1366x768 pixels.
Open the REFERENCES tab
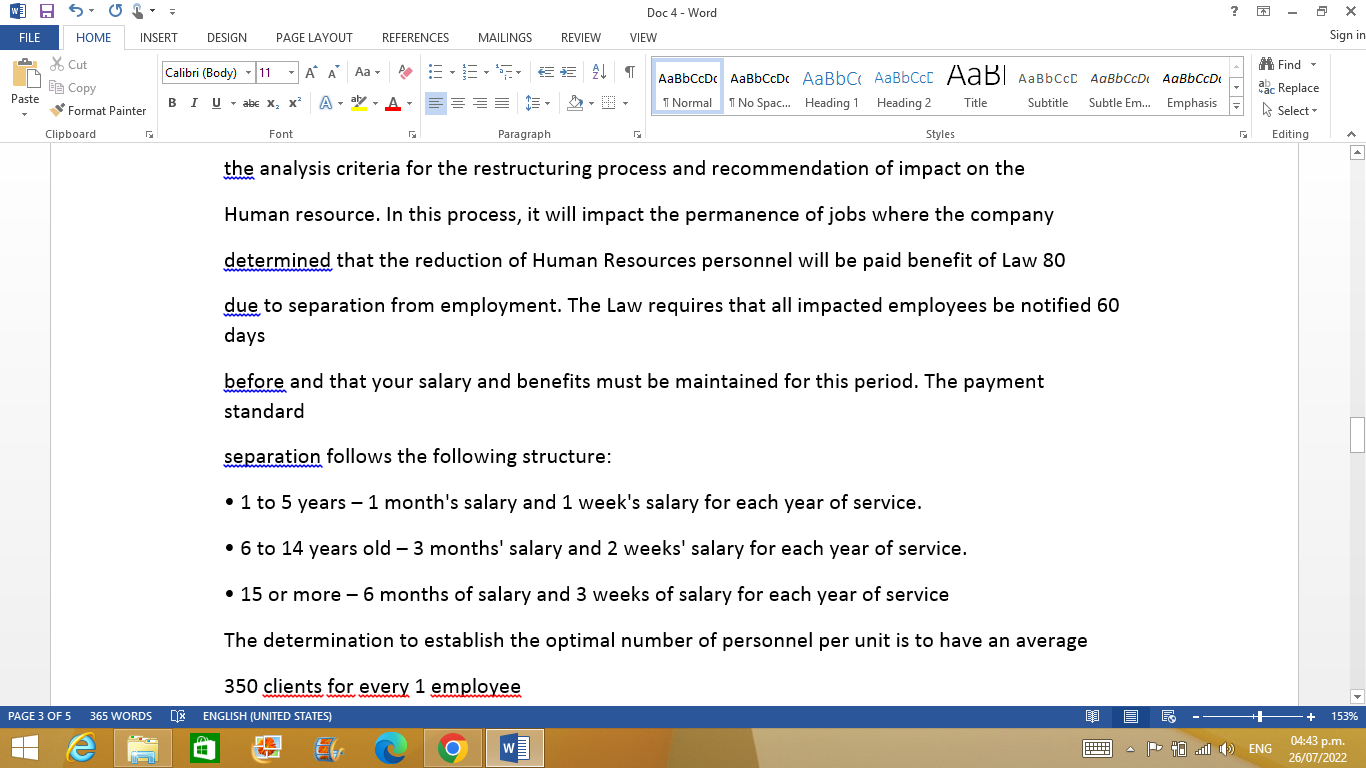(415, 37)
